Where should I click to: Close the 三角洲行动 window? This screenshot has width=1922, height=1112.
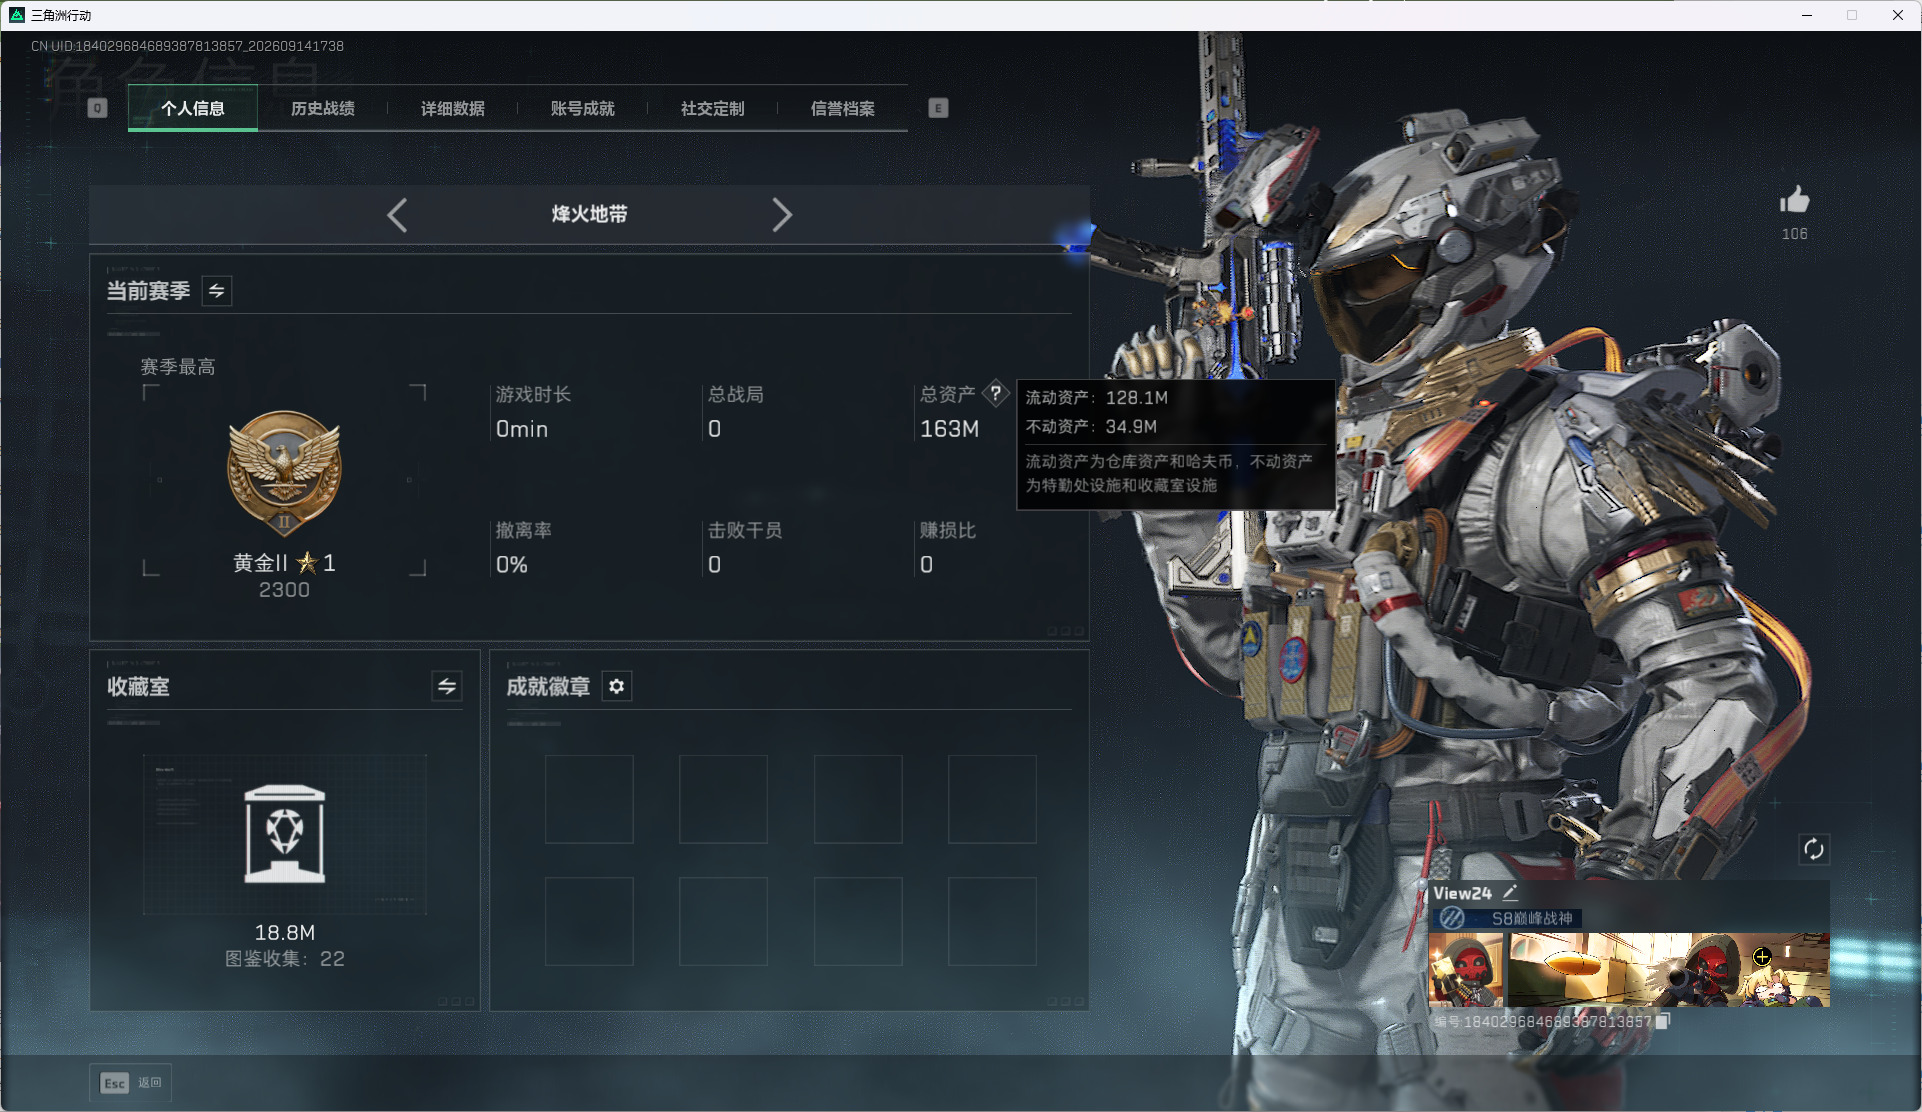click(1898, 15)
